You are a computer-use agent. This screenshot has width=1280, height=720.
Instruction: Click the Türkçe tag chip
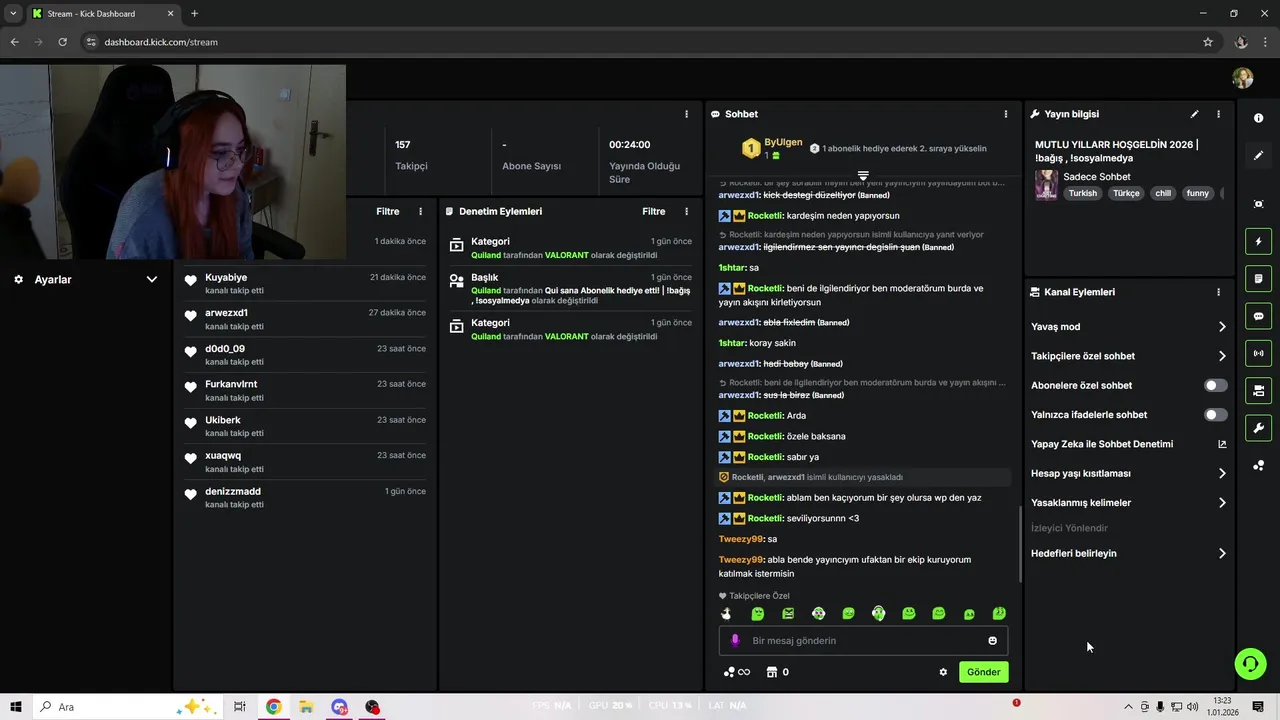click(1126, 193)
